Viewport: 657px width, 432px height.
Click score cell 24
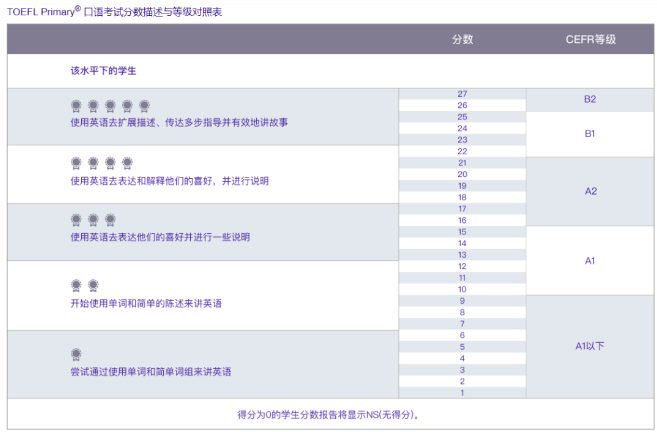[462, 128]
